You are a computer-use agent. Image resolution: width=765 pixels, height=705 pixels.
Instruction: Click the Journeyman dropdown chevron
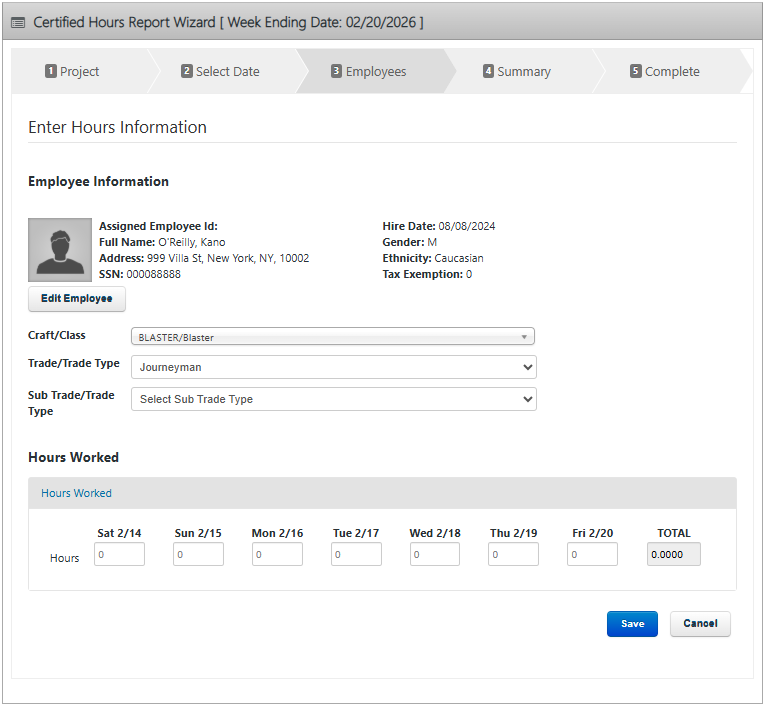click(527, 367)
